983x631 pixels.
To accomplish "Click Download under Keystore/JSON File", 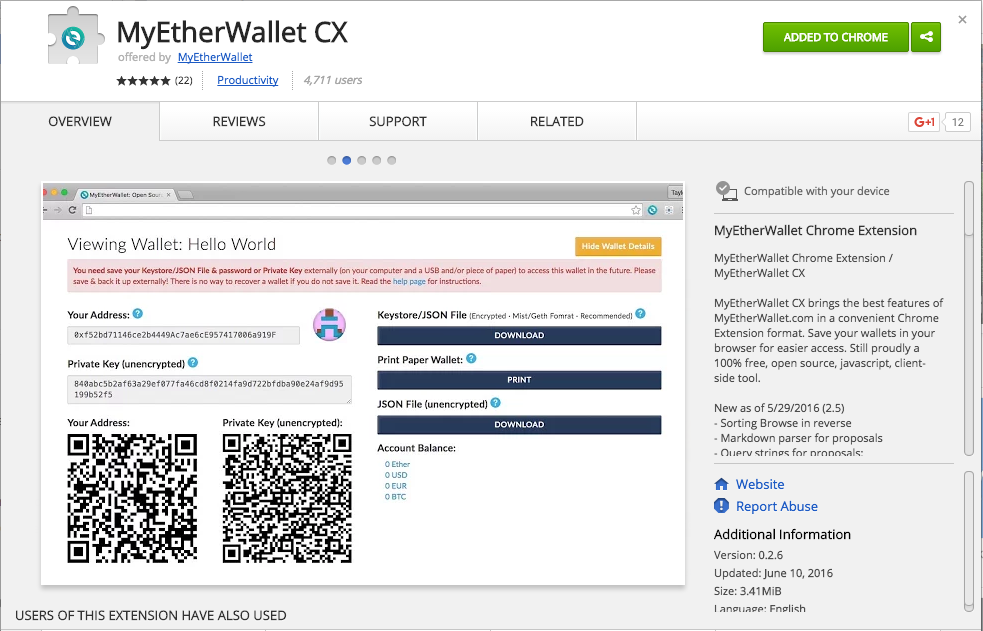I will click(x=519, y=335).
